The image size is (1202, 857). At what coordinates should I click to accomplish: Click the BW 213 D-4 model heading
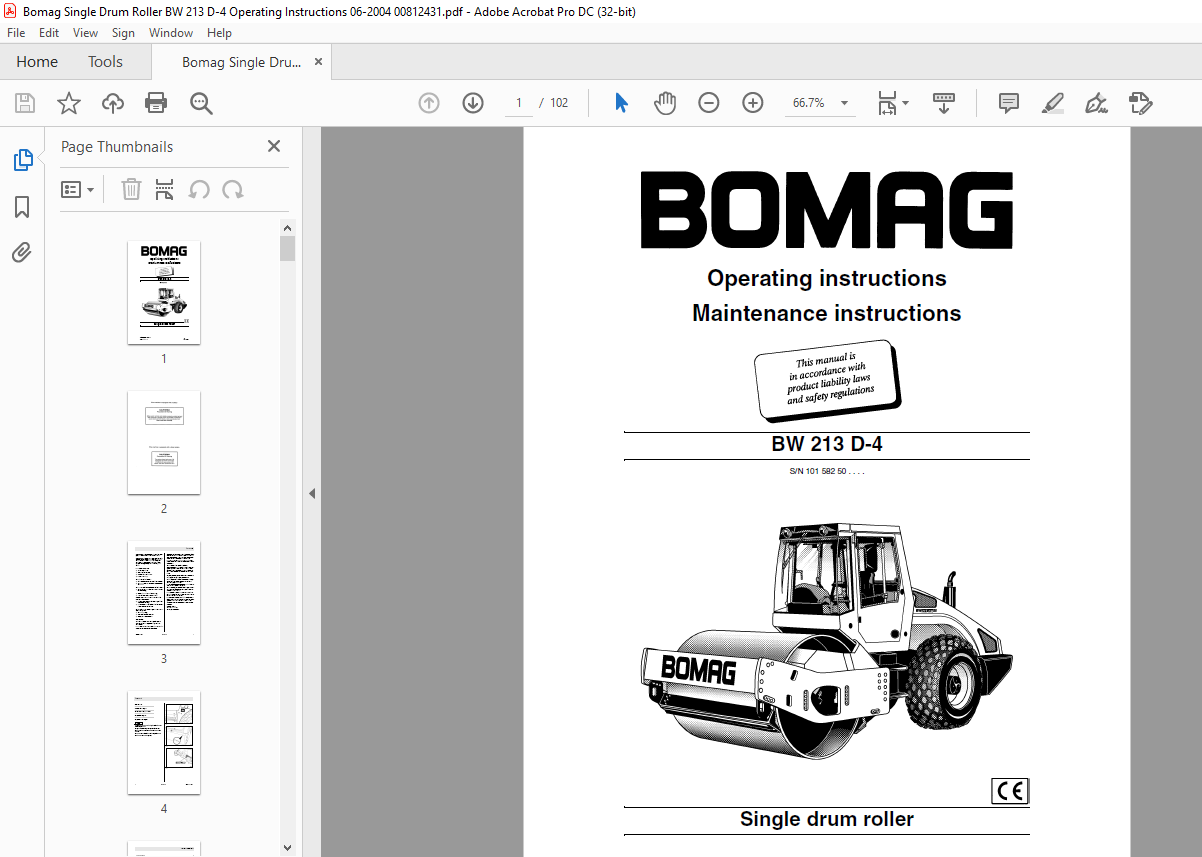click(826, 445)
